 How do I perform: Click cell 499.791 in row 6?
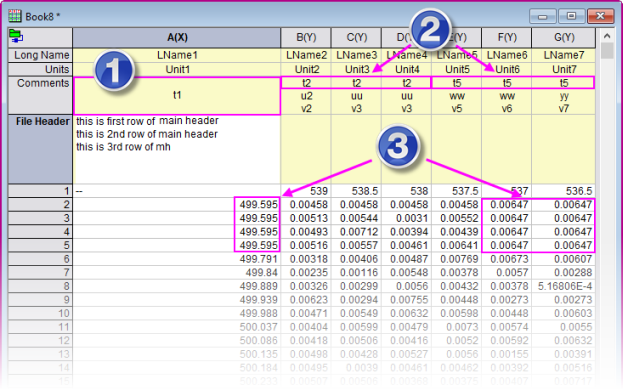click(x=177, y=259)
